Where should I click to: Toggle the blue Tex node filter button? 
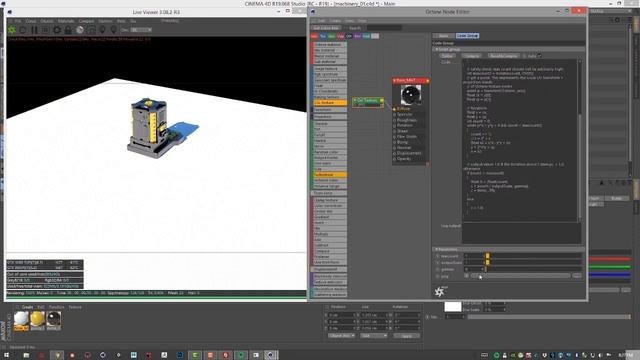323,36
